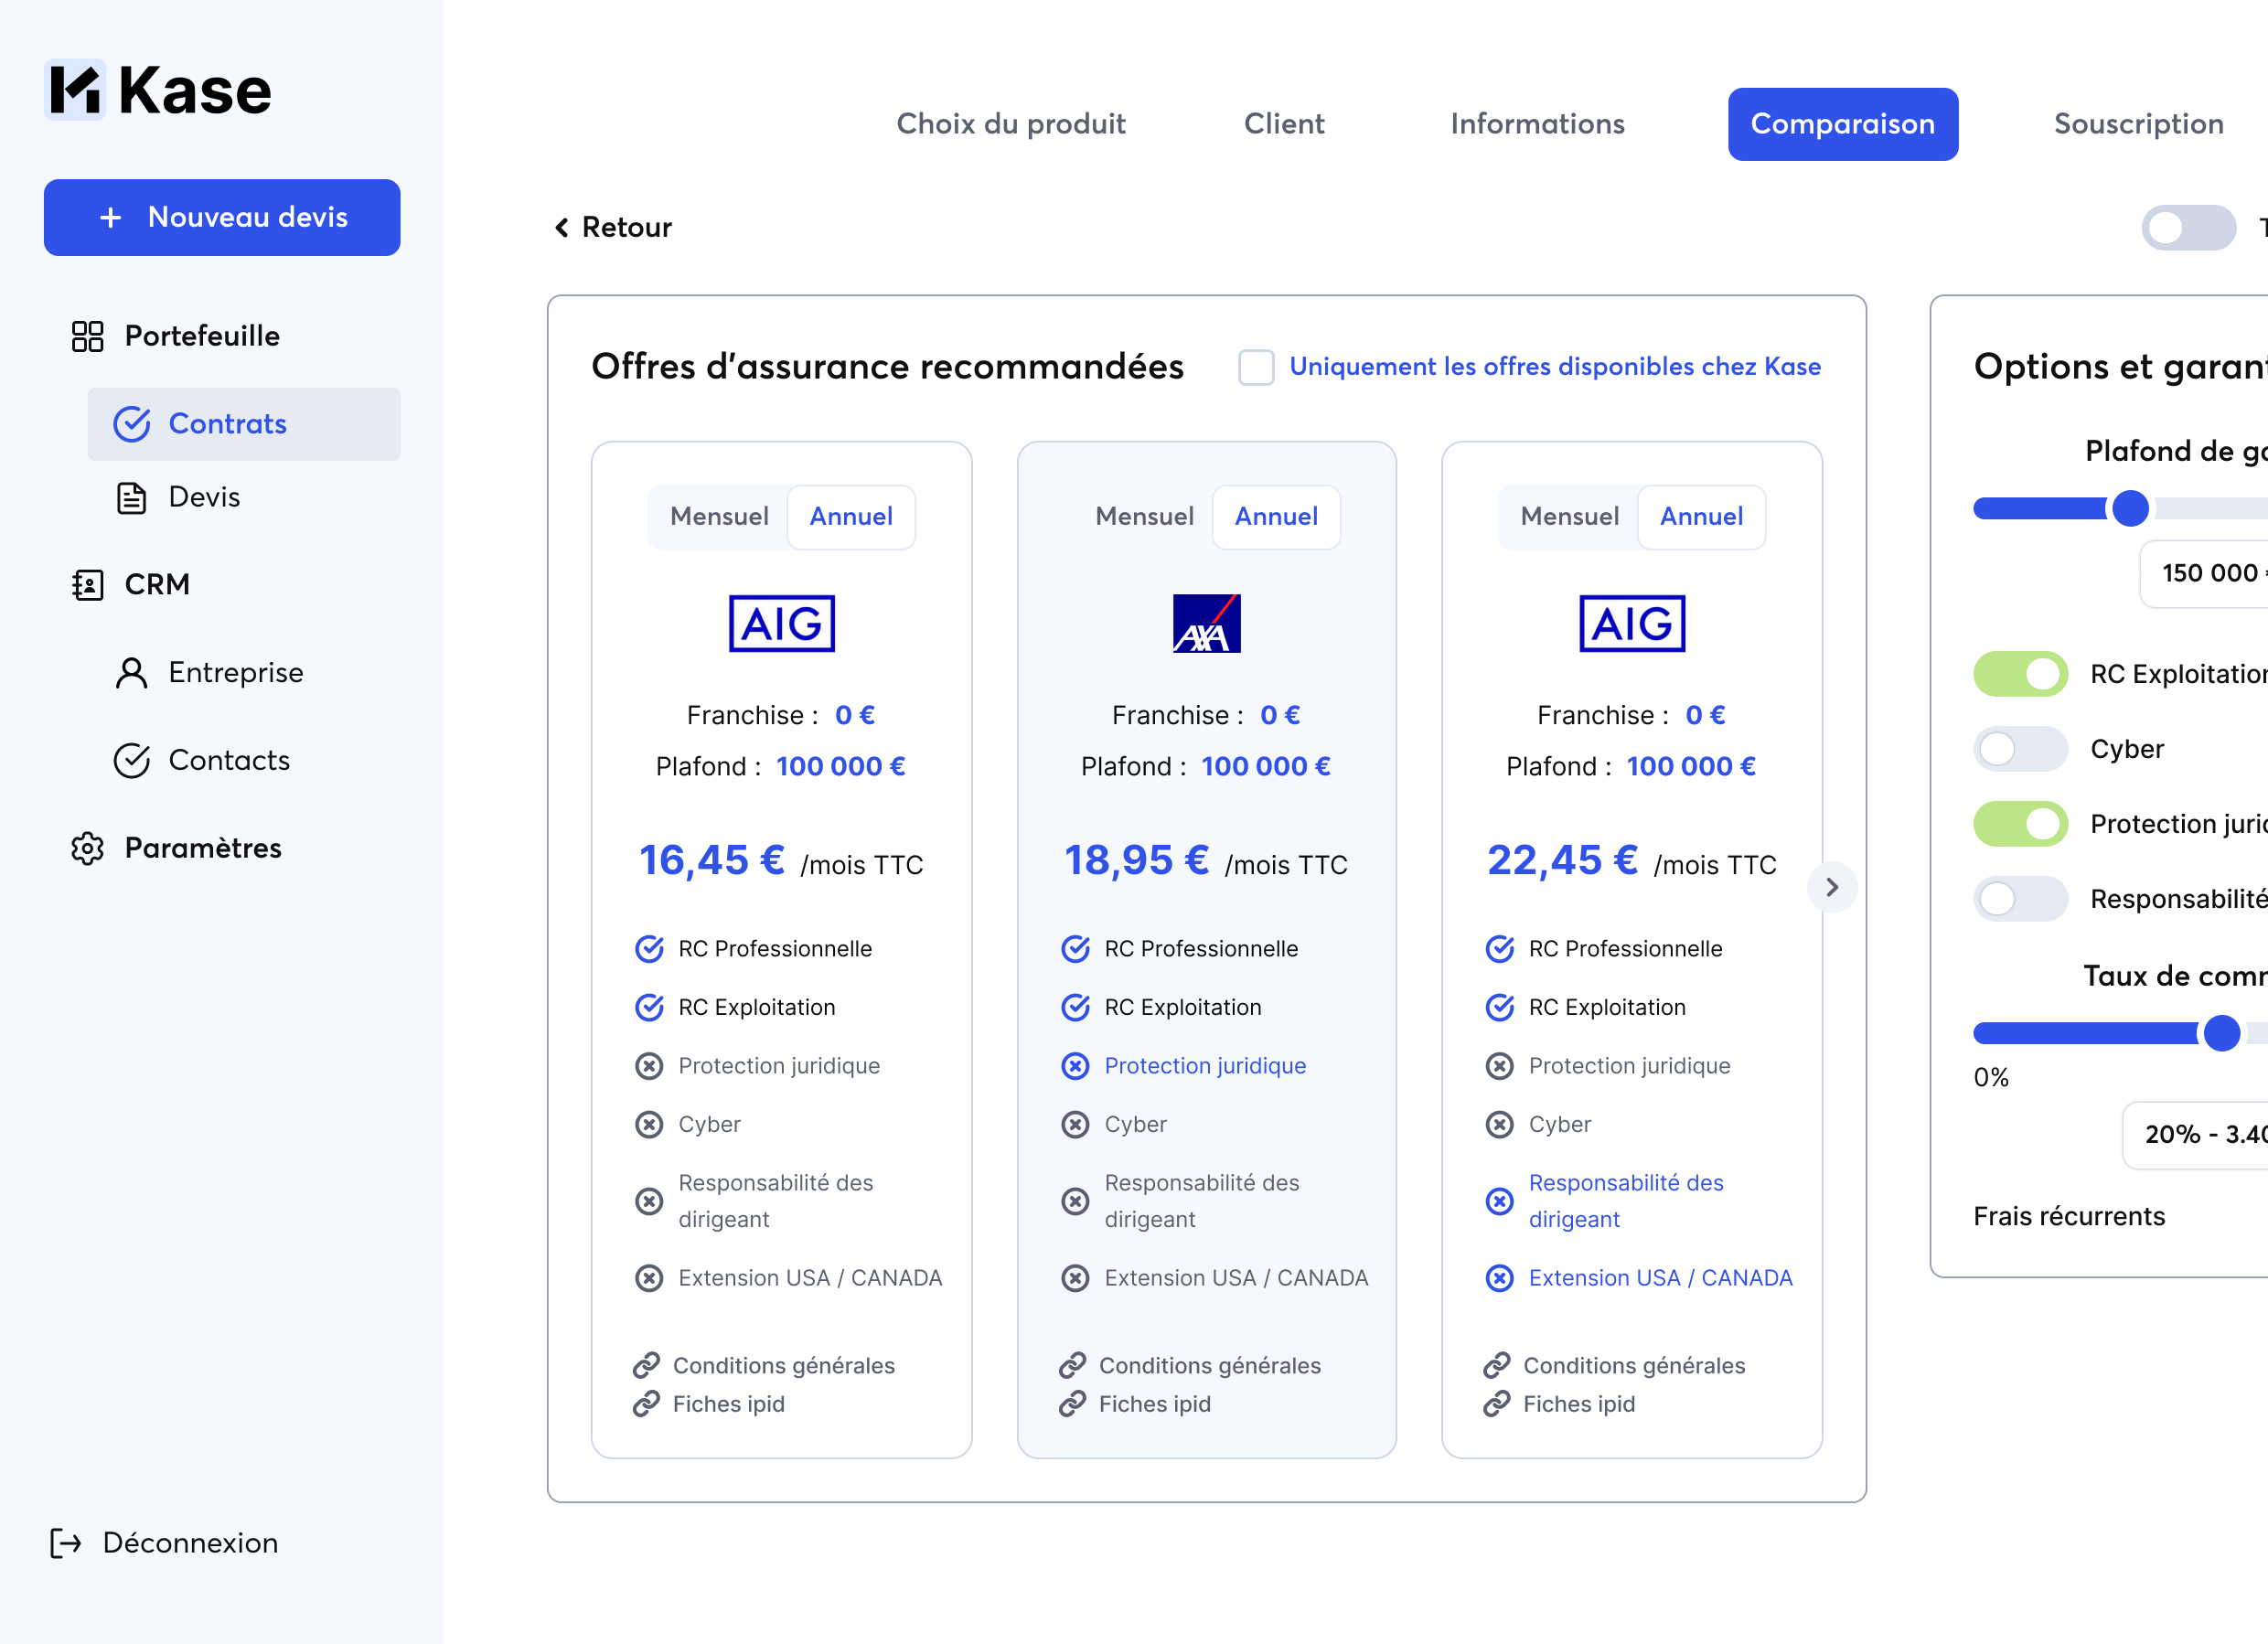Select Annuel on the AXA card
The height and width of the screenshot is (1644, 2268).
click(1276, 517)
